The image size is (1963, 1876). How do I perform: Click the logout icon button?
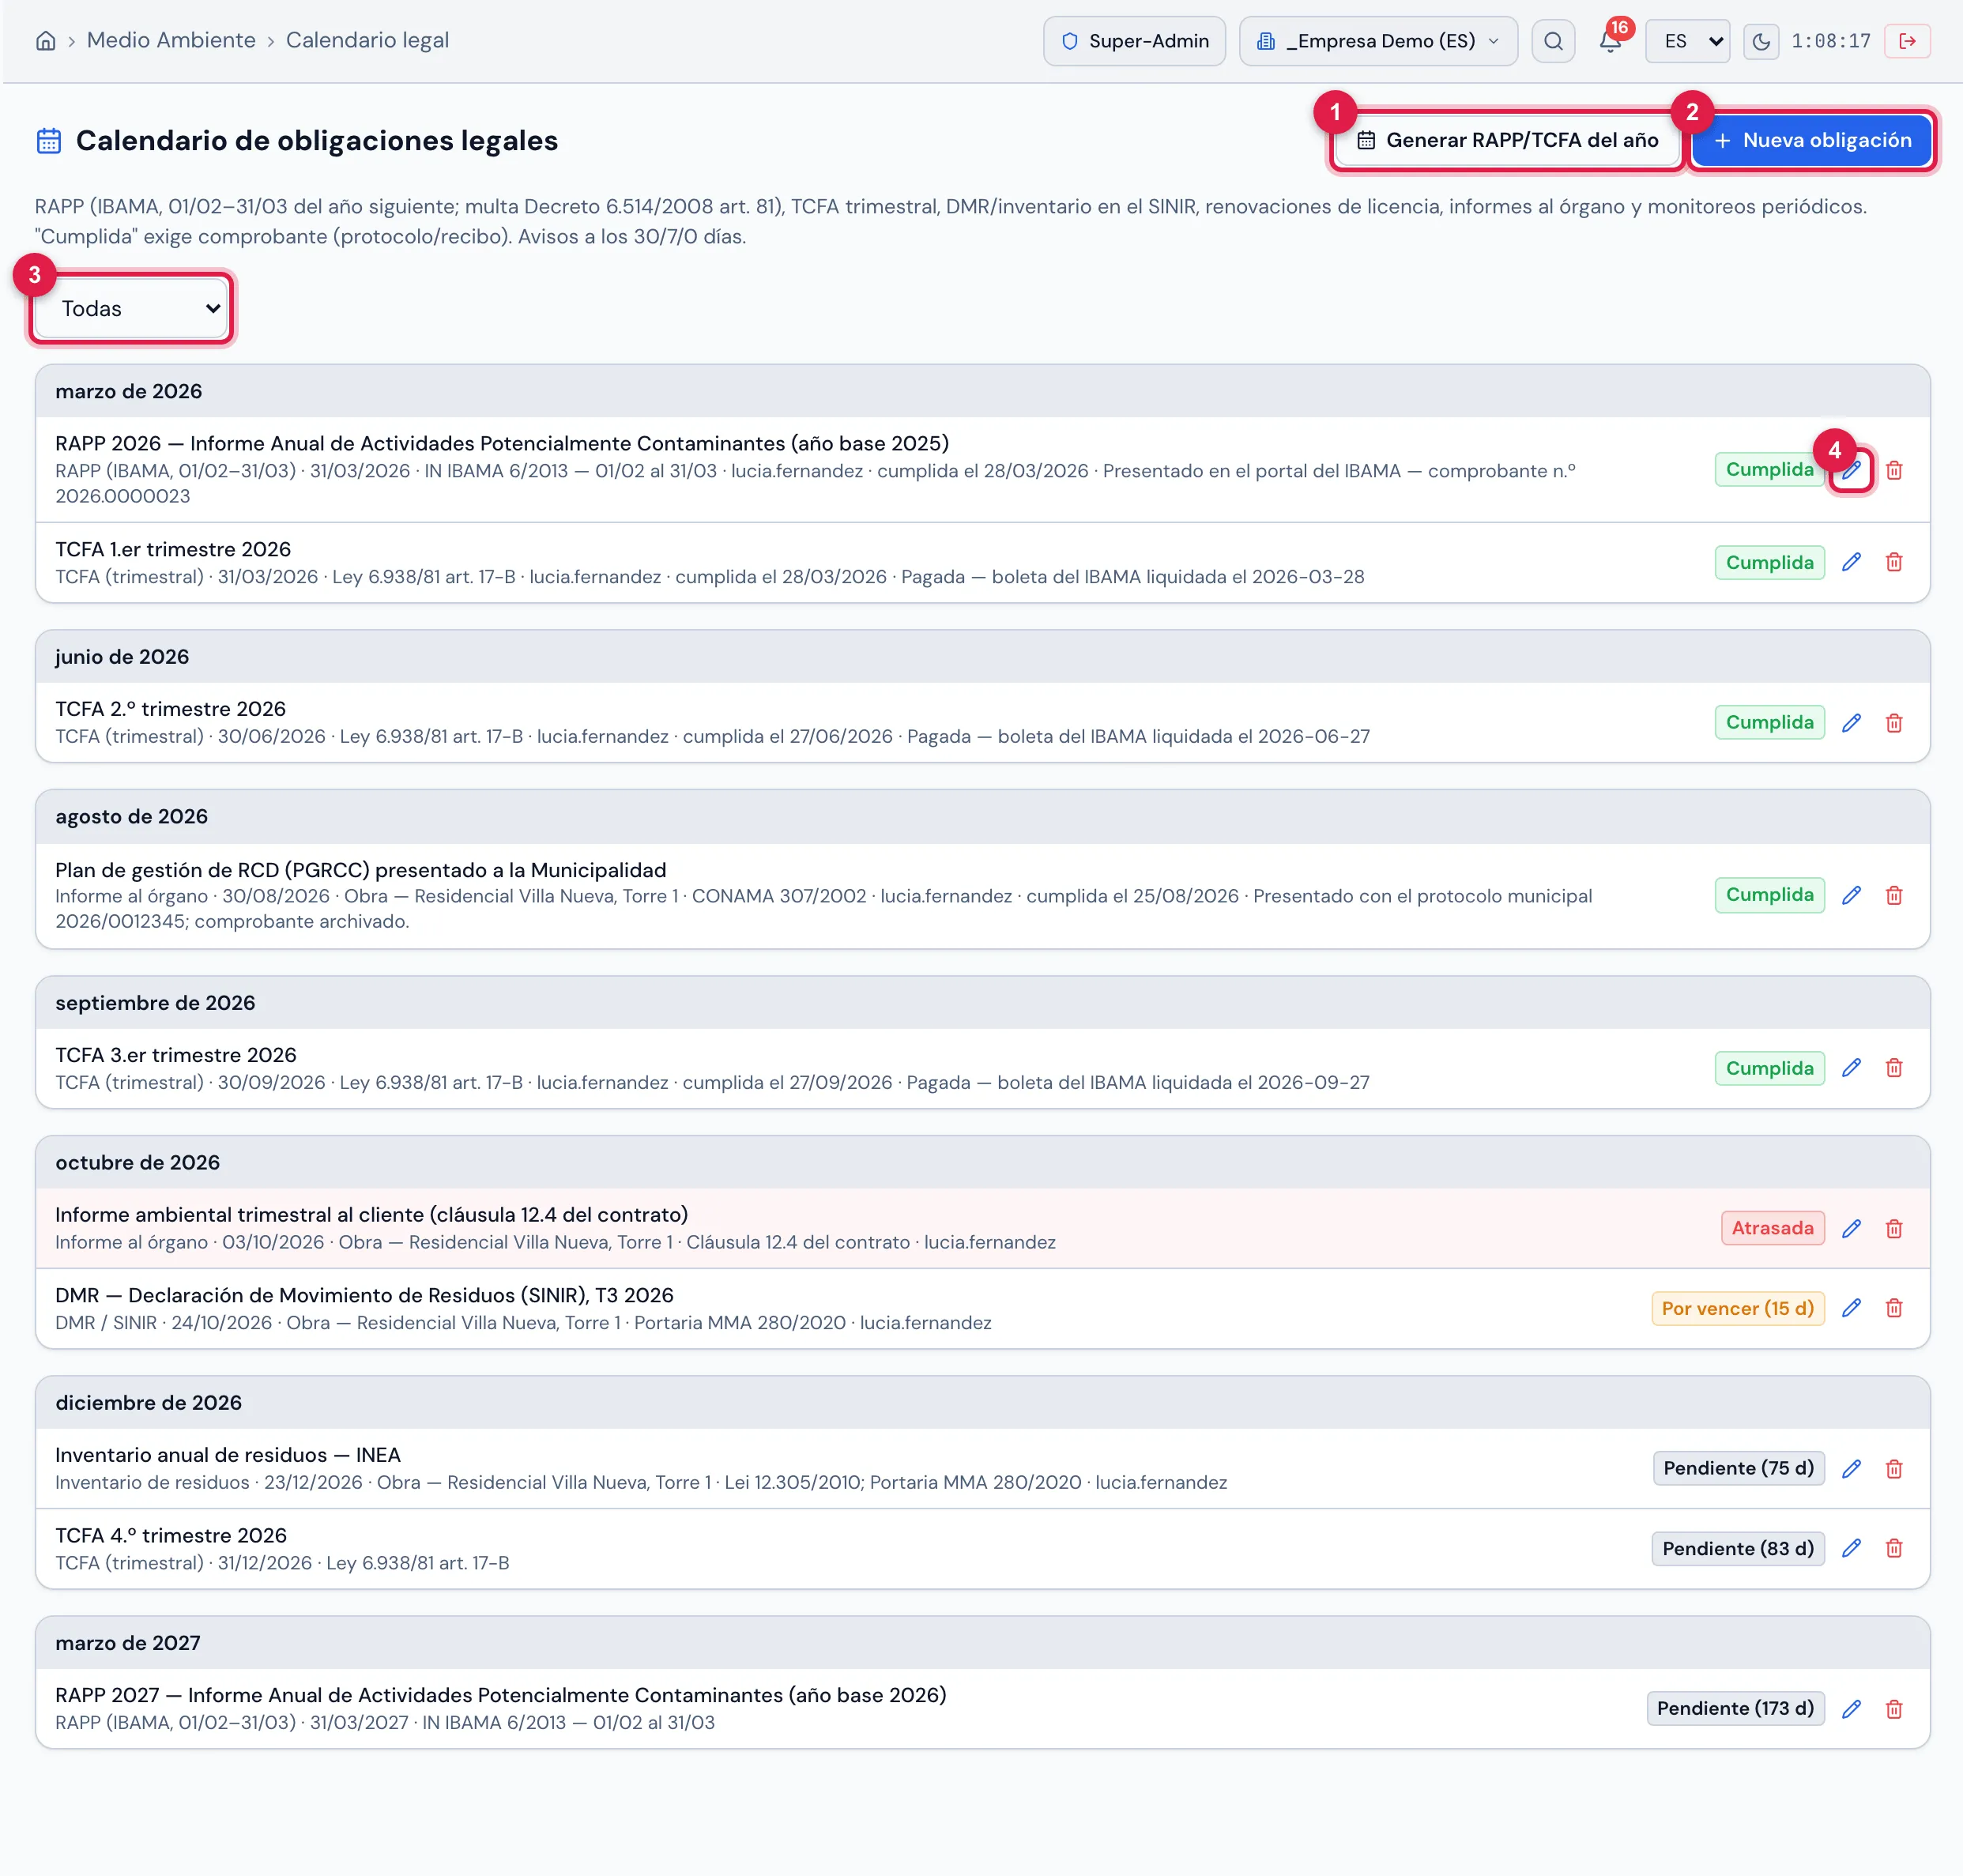click(1907, 41)
